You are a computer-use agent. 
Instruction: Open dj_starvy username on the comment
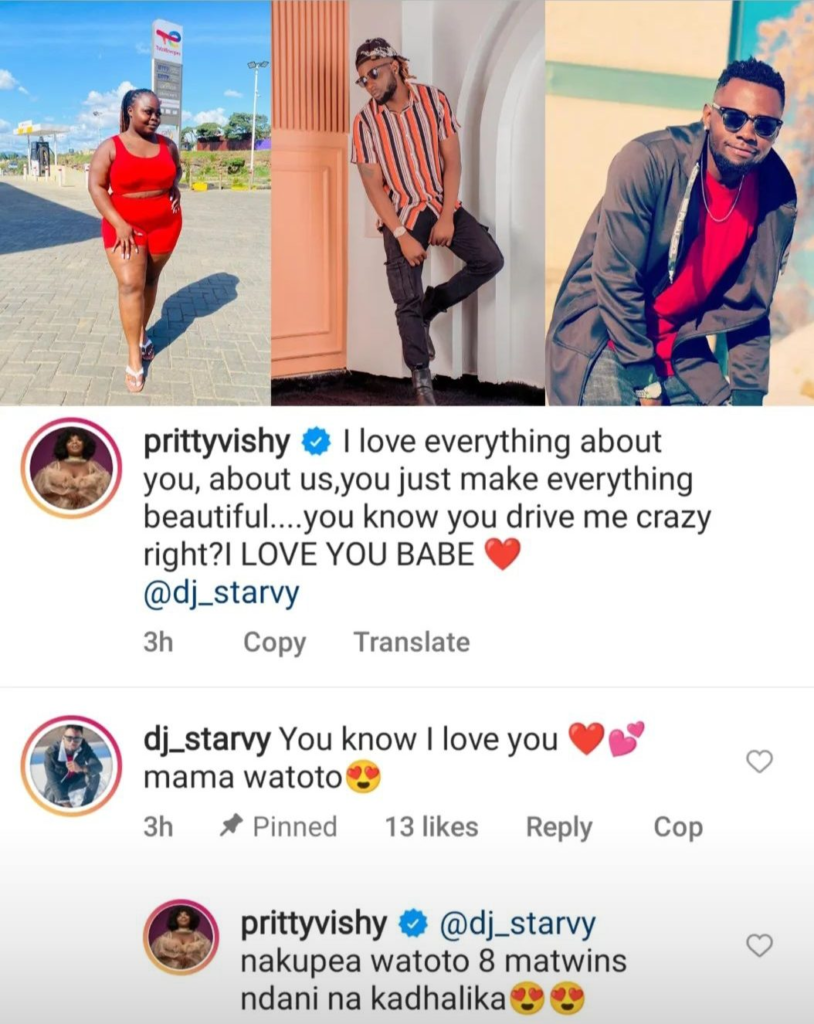coord(206,740)
